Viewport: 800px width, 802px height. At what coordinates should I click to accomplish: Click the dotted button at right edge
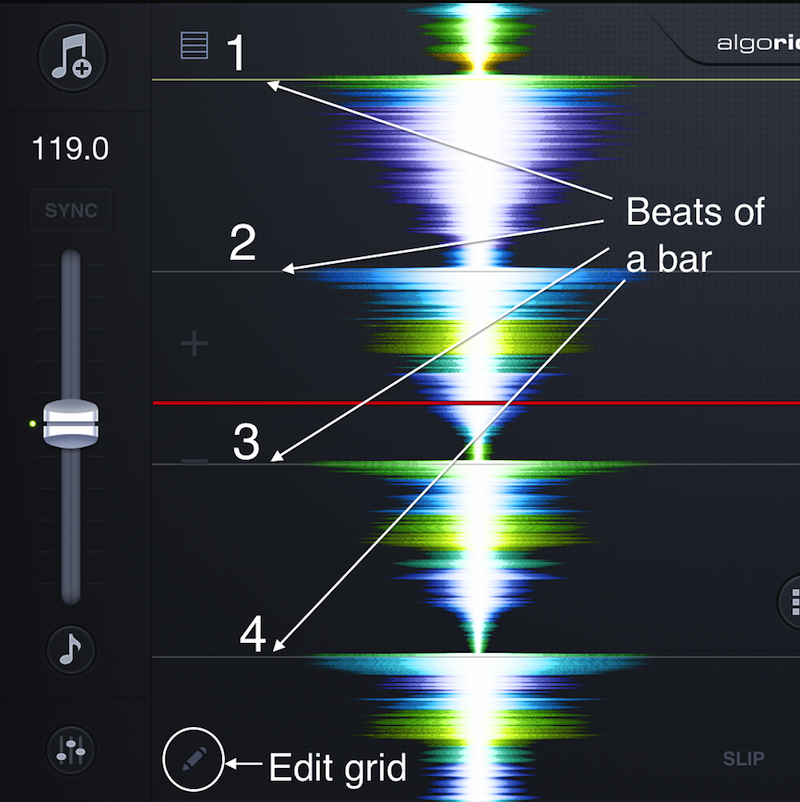pos(792,602)
